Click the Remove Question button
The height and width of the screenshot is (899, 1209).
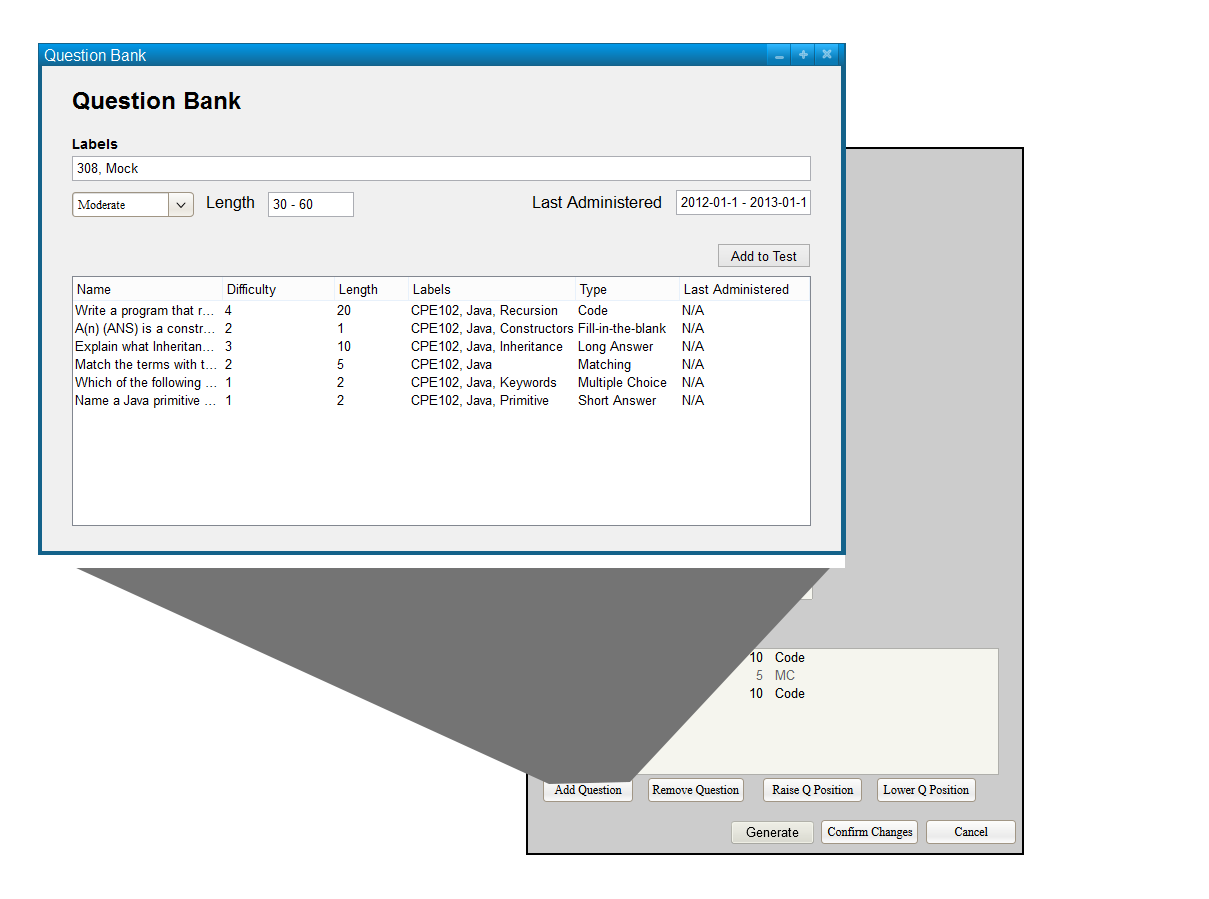[696, 790]
